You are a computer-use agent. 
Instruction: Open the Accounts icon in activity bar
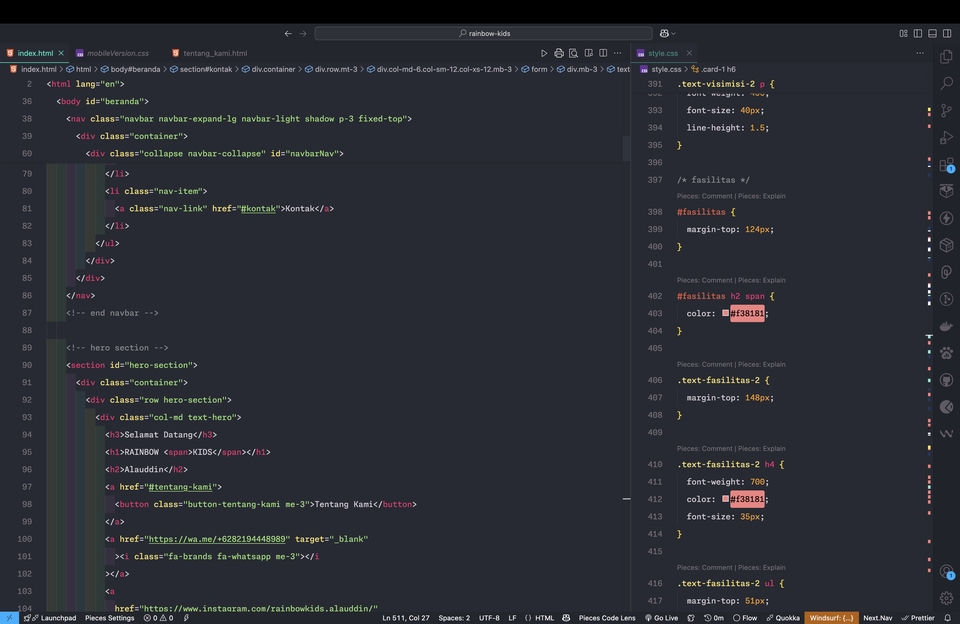[947, 571]
